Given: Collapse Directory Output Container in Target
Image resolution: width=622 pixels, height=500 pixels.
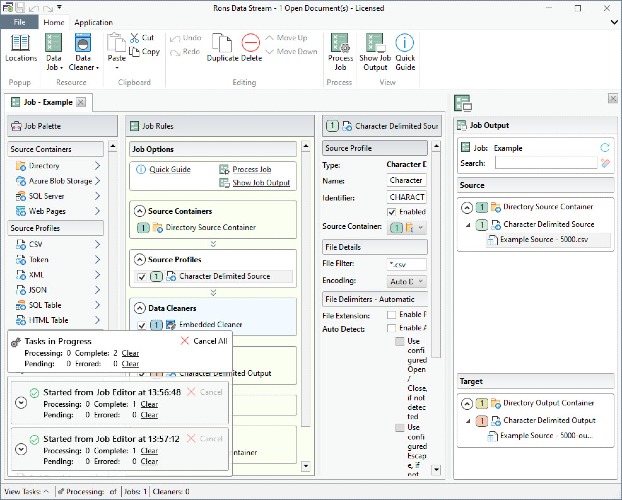Looking at the screenshot, I should (467, 404).
